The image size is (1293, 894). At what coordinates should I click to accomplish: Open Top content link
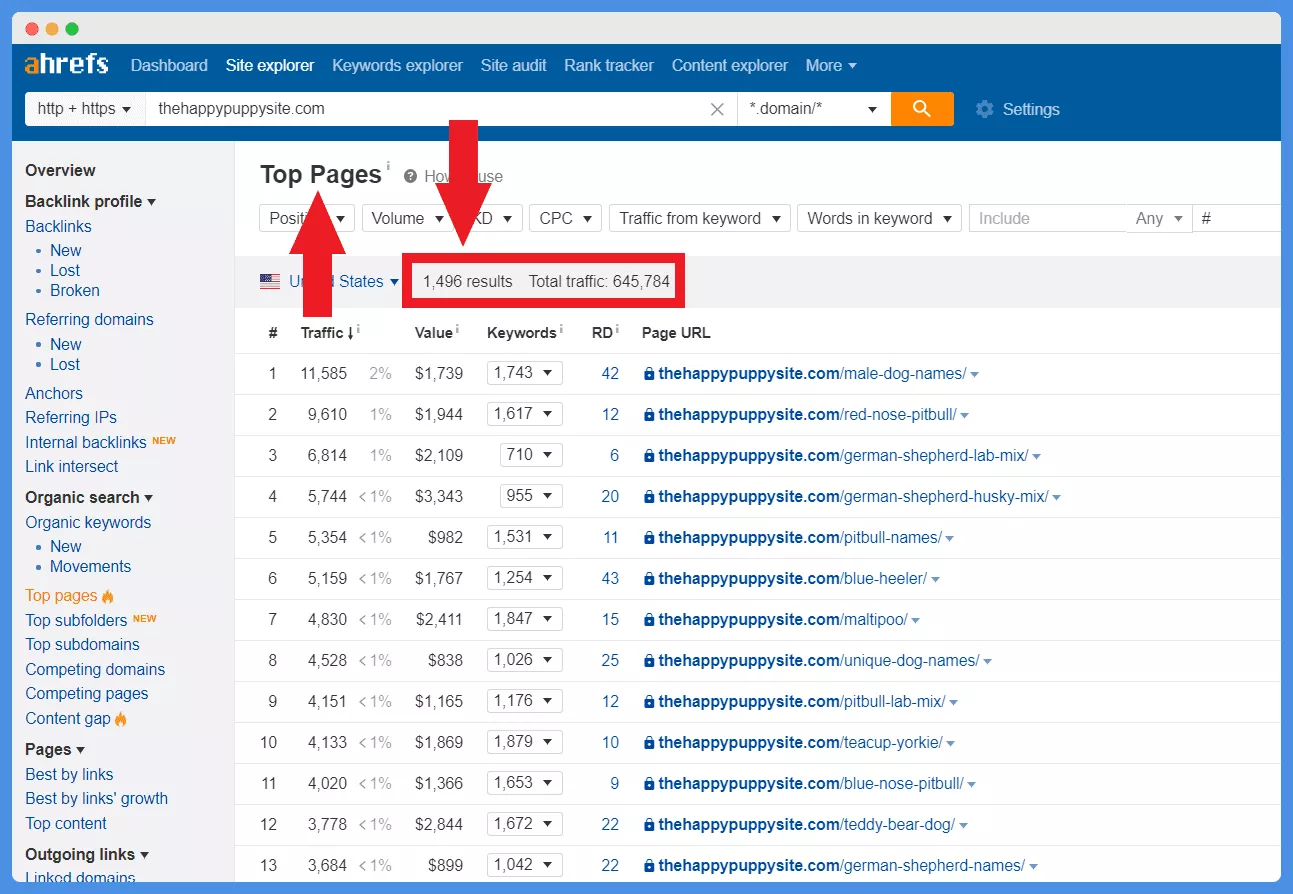pos(66,823)
